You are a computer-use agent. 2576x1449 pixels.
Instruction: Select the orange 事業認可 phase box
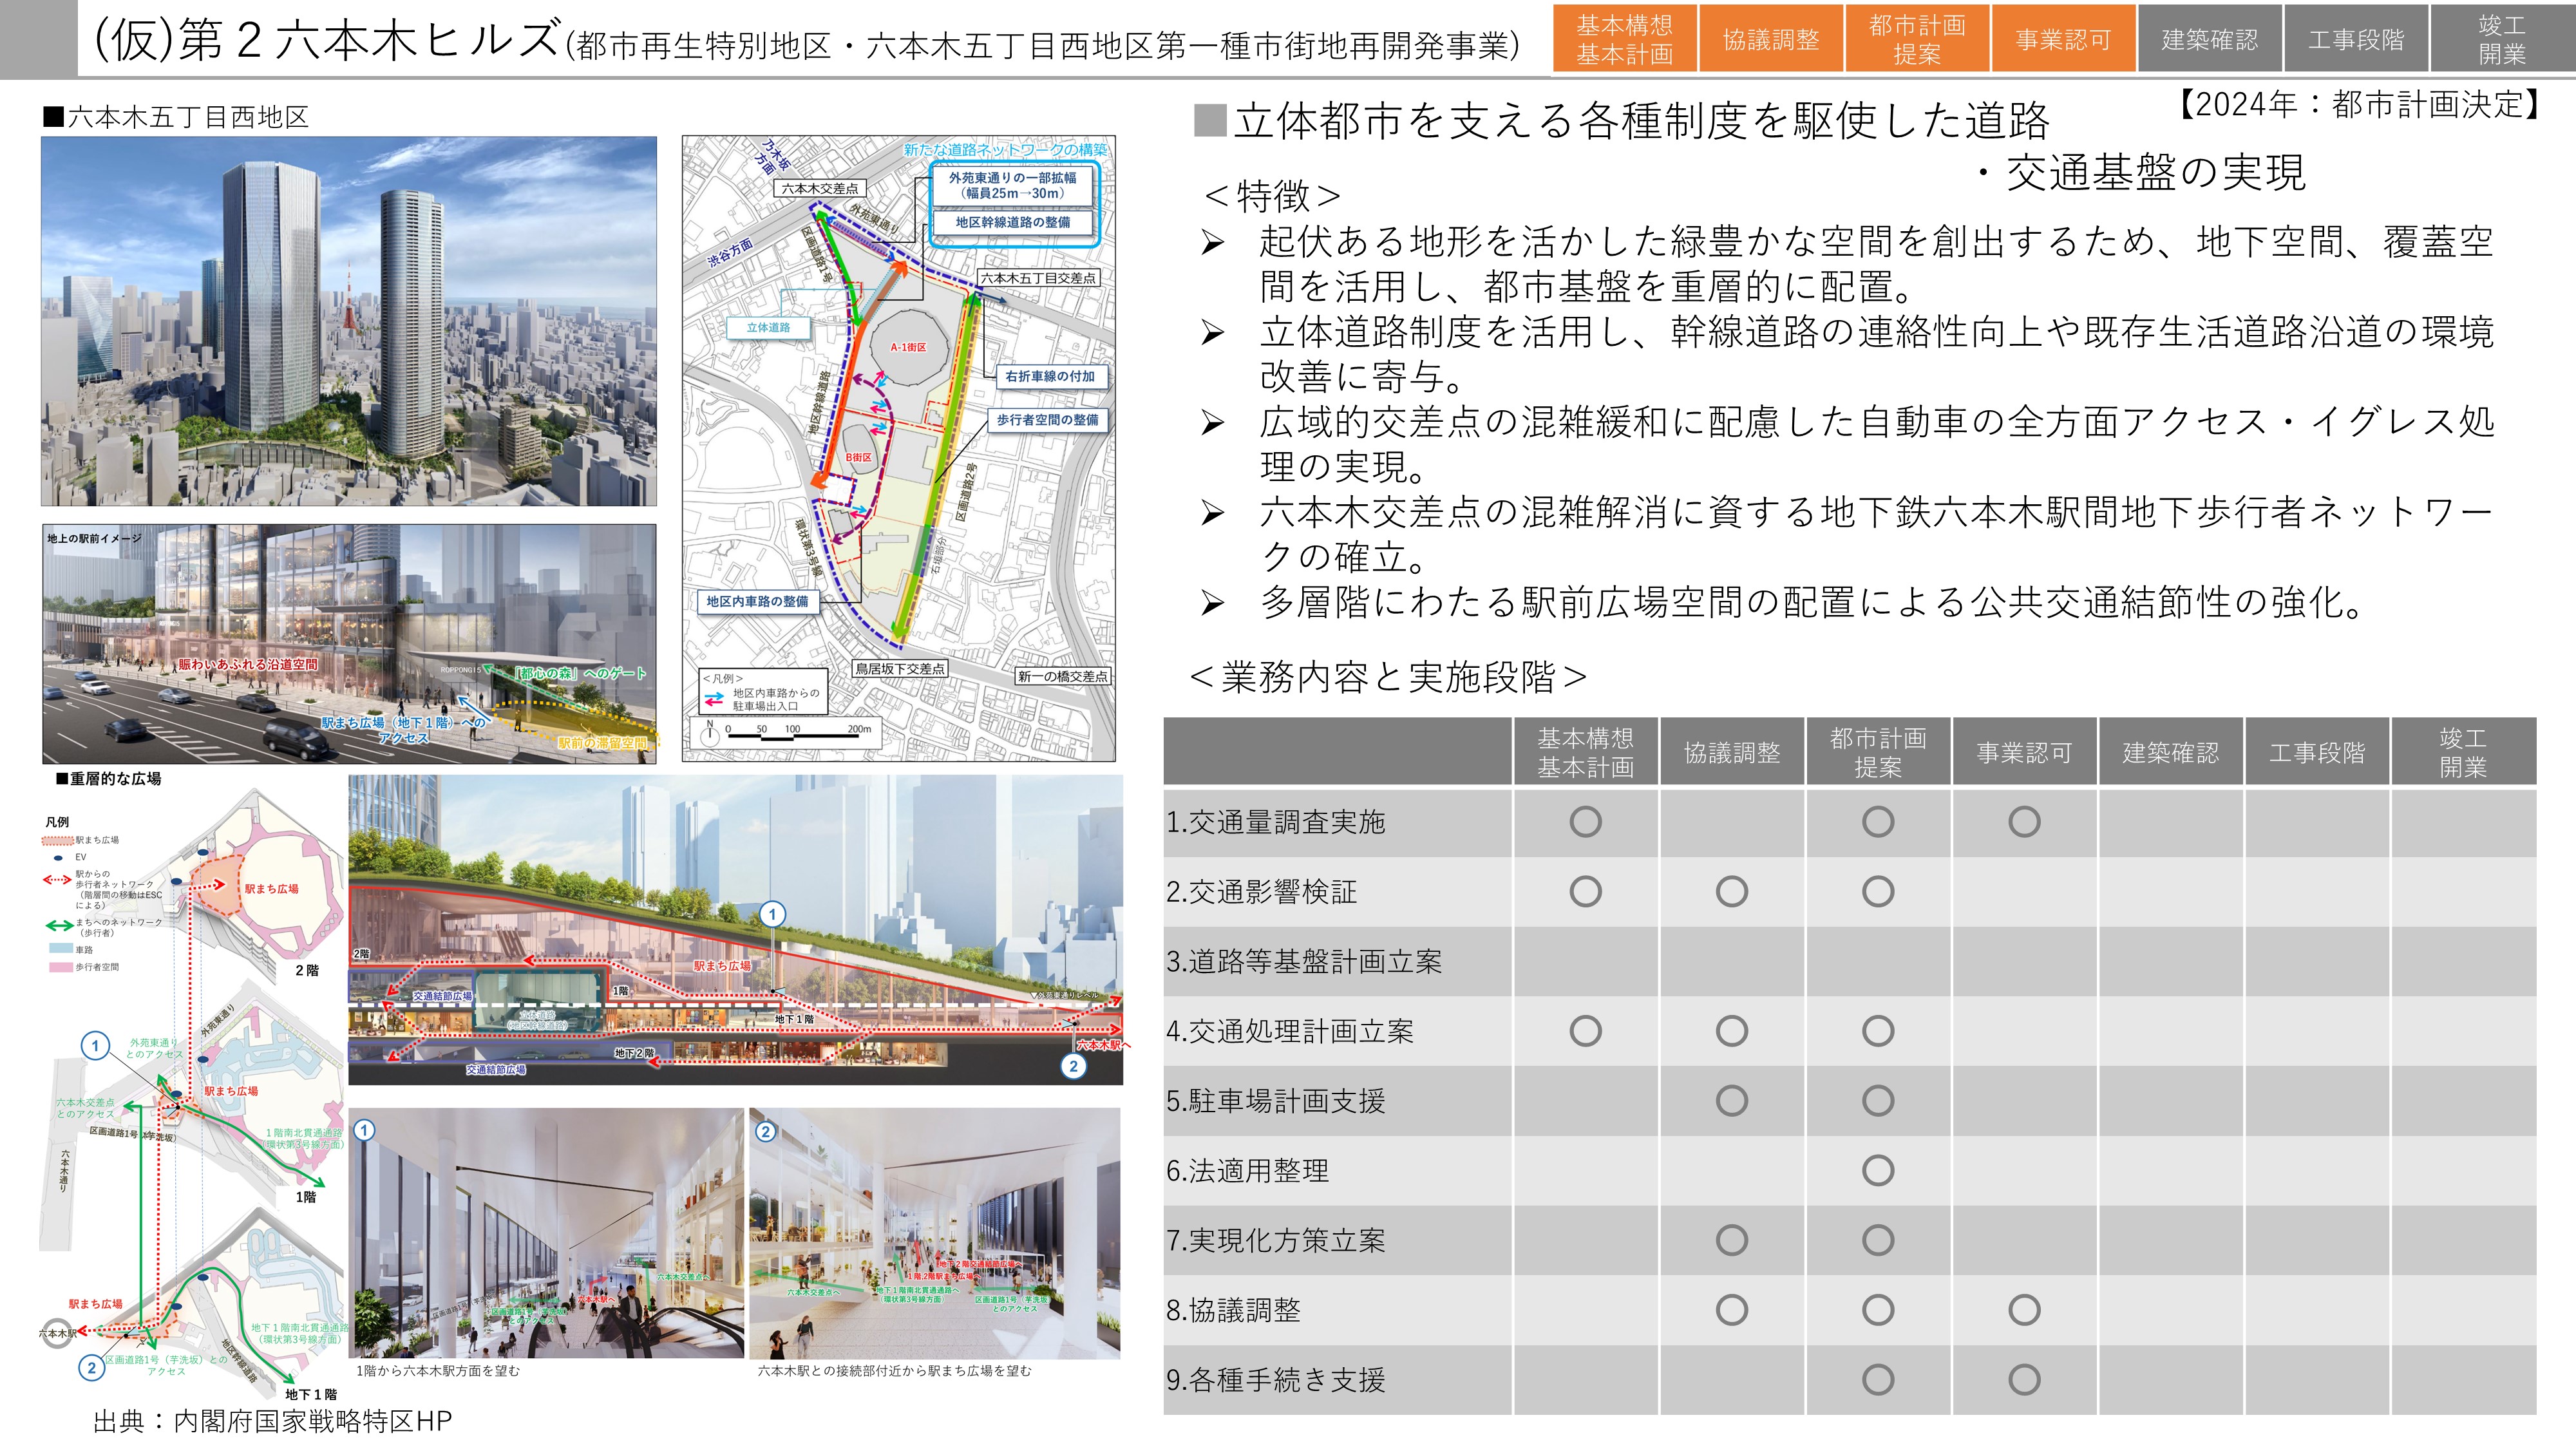point(2063,39)
